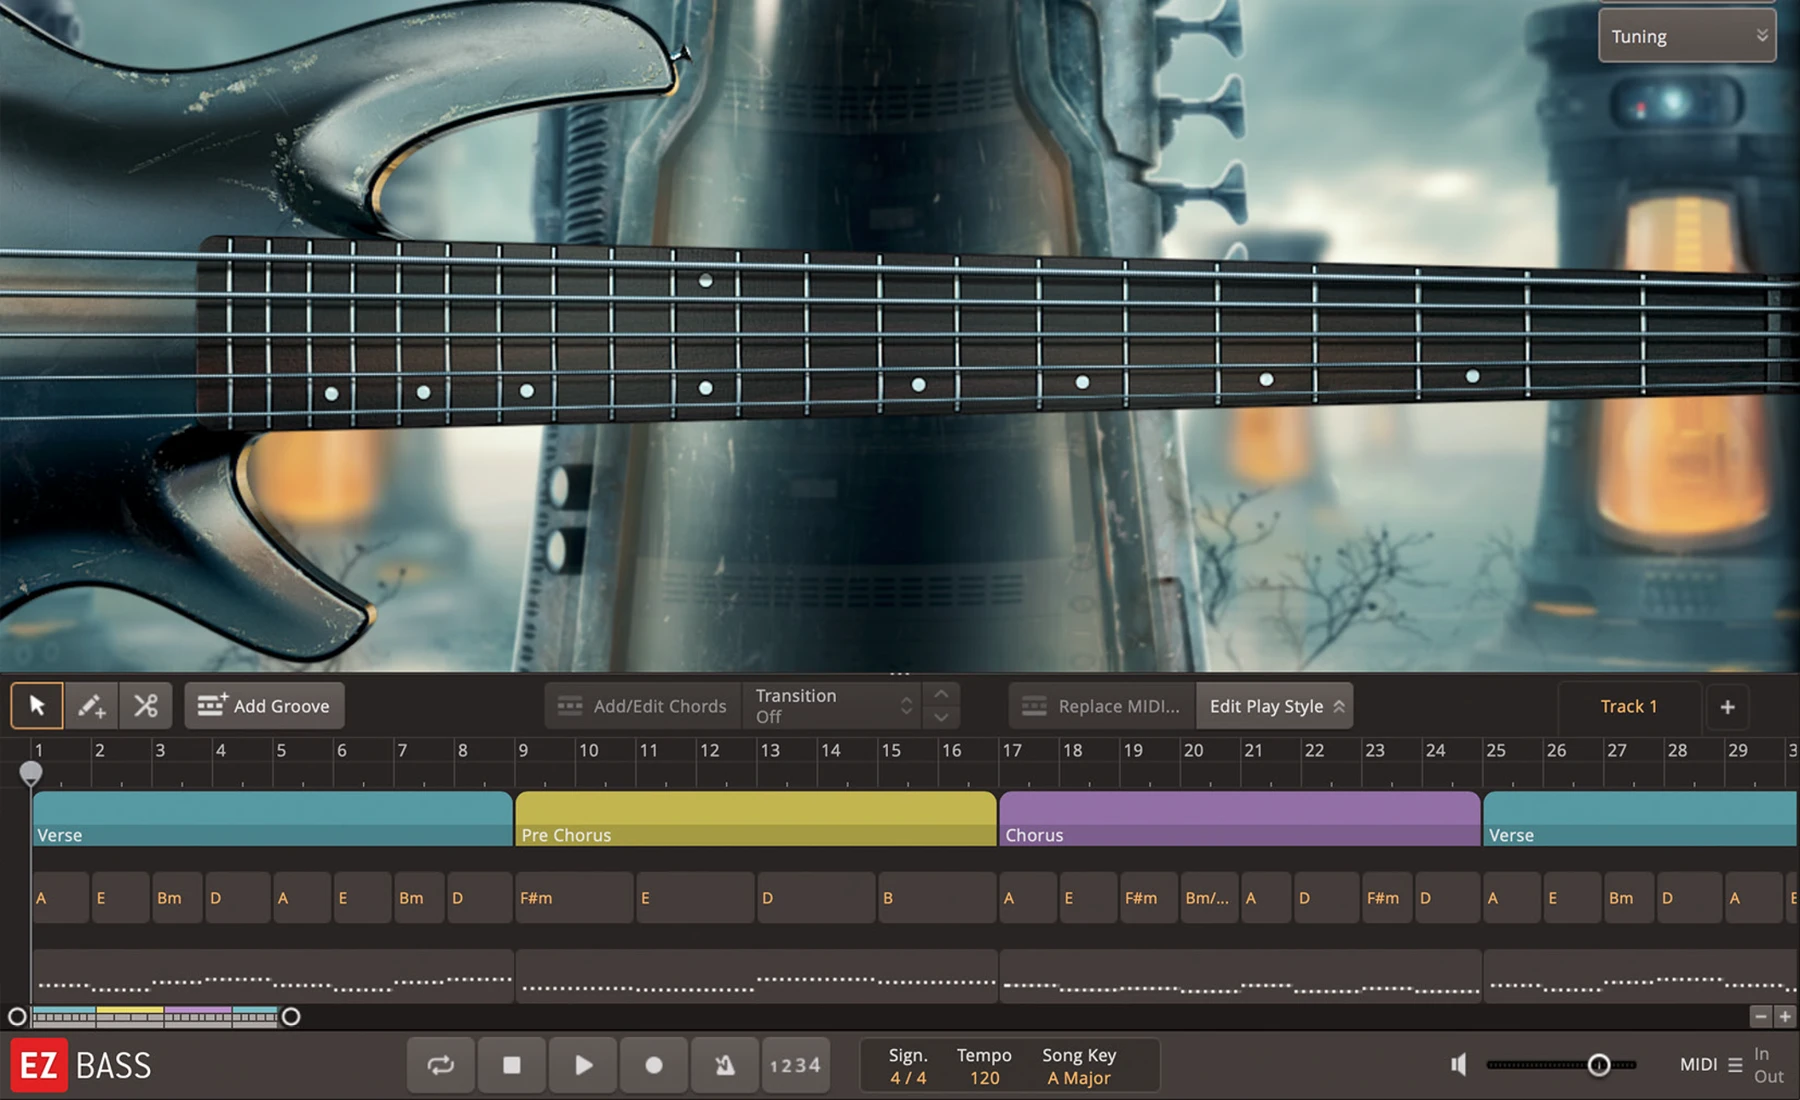
Task: Open Song Key A Major
Action: point(1079,1078)
